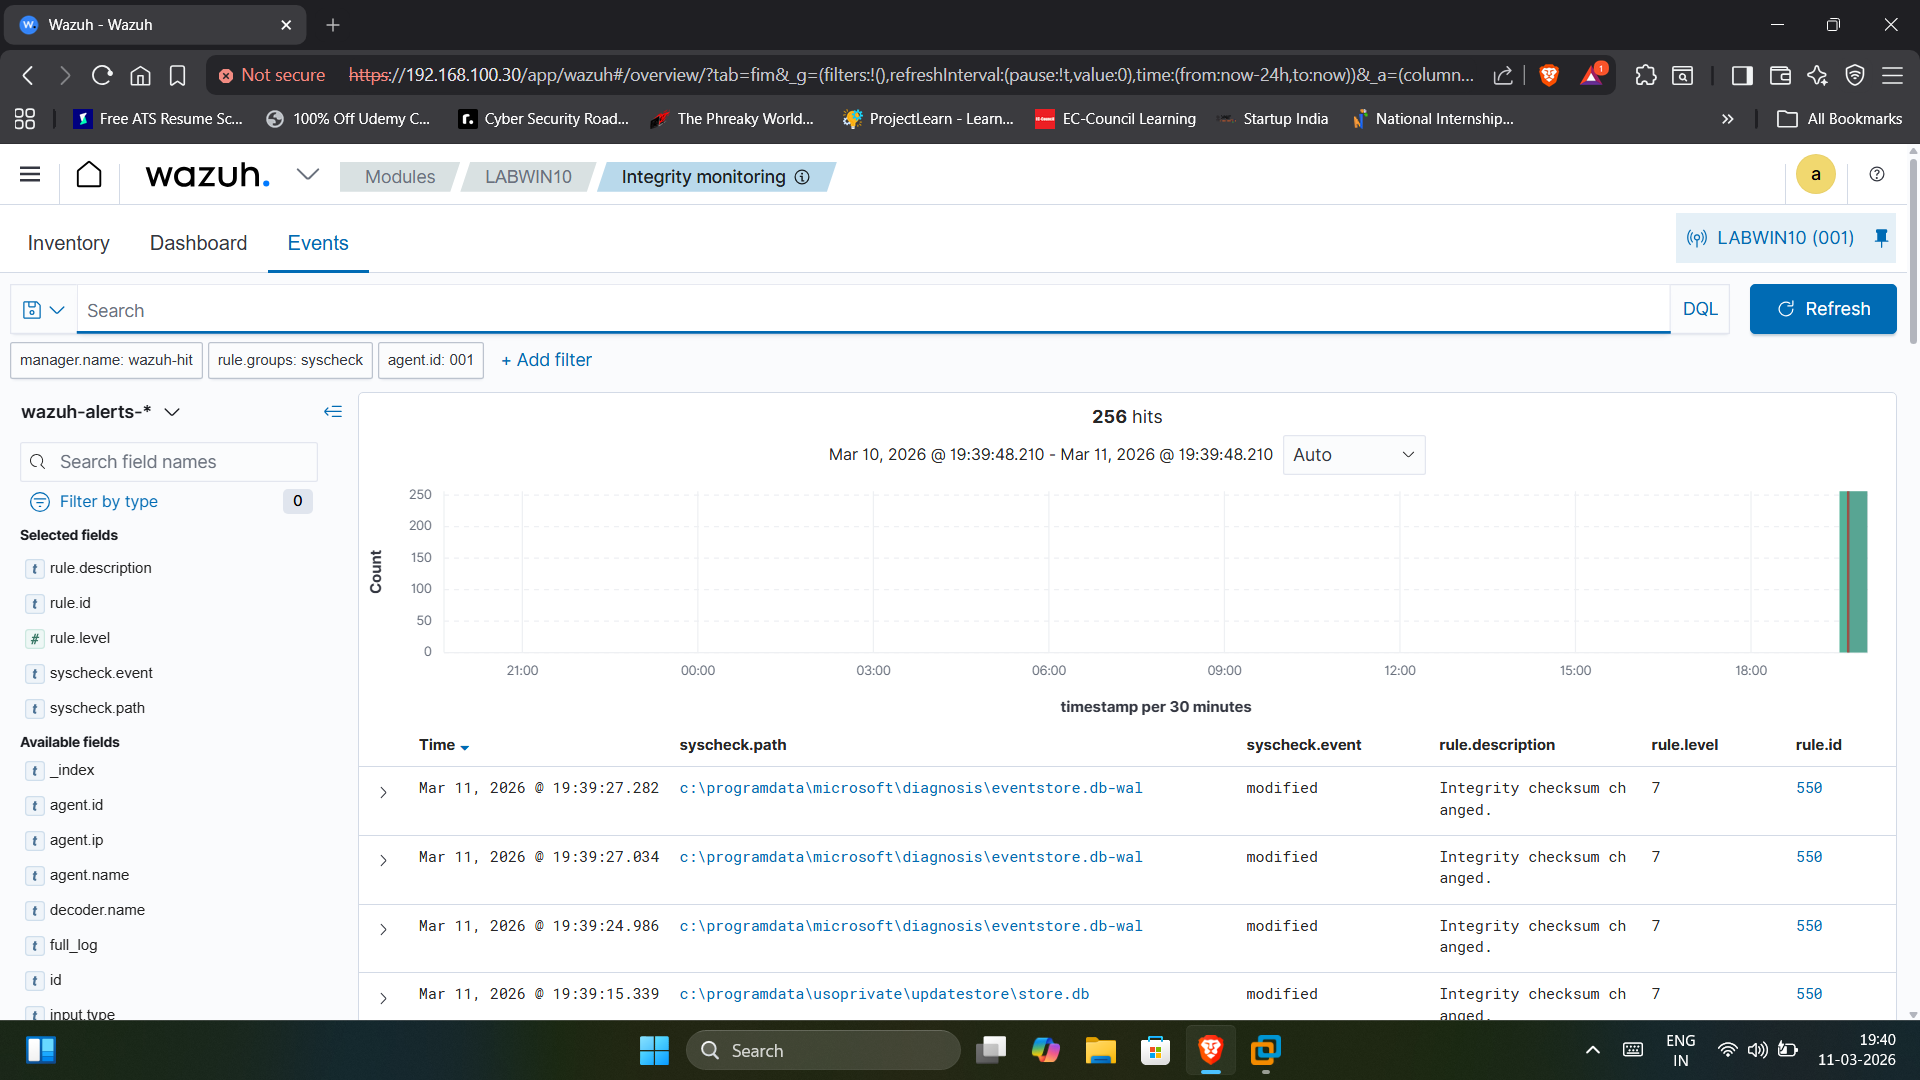The image size is (1920, 1080).
Task: Open the Brave Shields icon
Action: (1549, 75)
